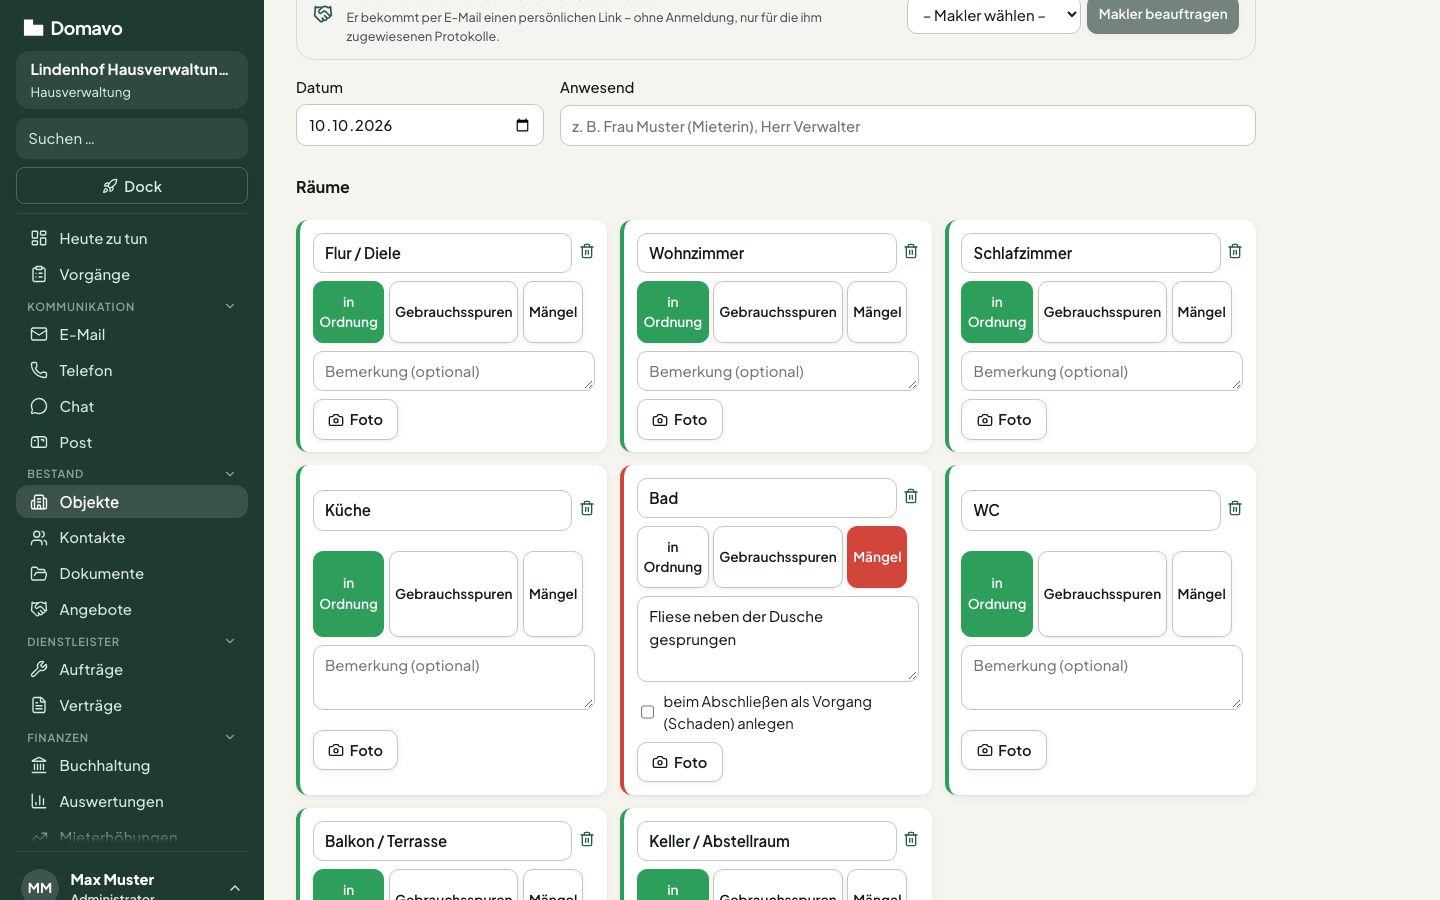Go to Vorgänge in sidebar

132,274
